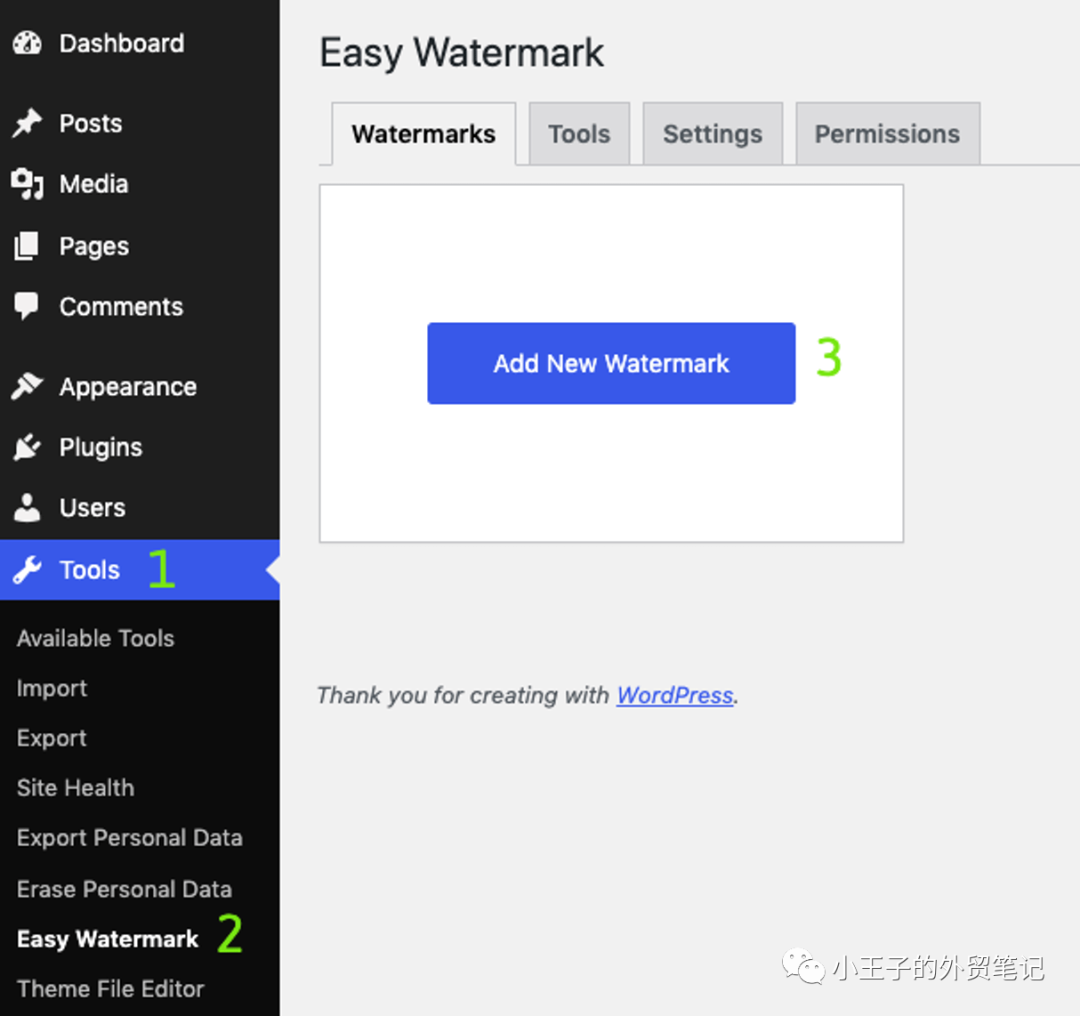Click the Dashboard gauge icon
1080x1016 pixels.
coord(28,43)
